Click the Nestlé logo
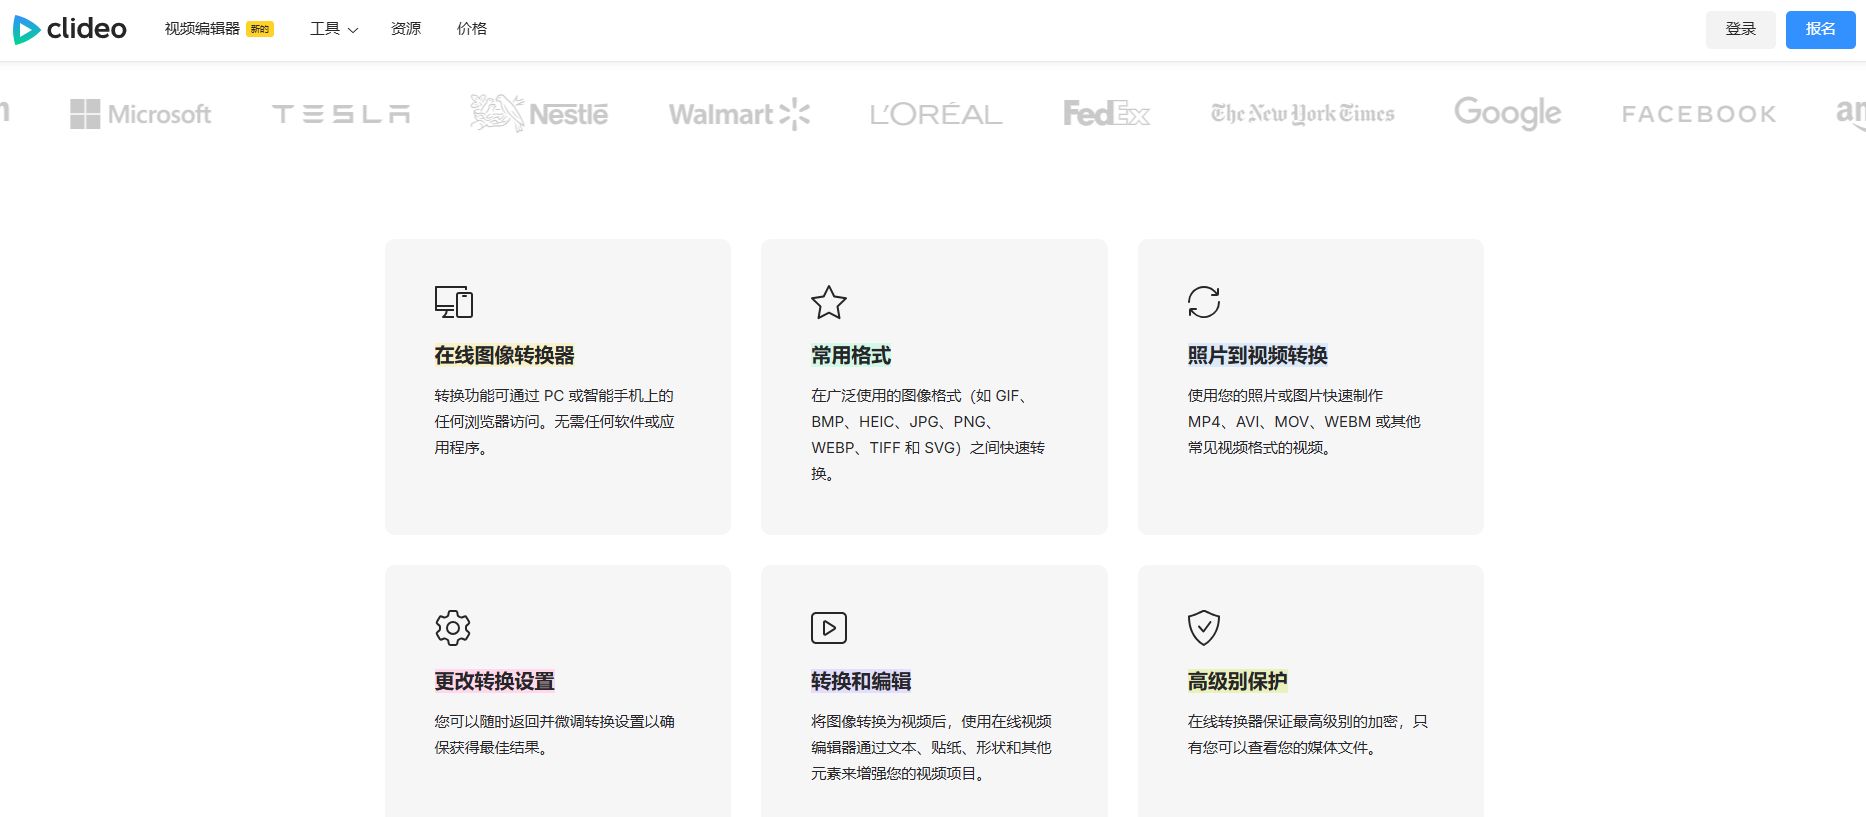 pyautogui.click(x=539, y=114)
